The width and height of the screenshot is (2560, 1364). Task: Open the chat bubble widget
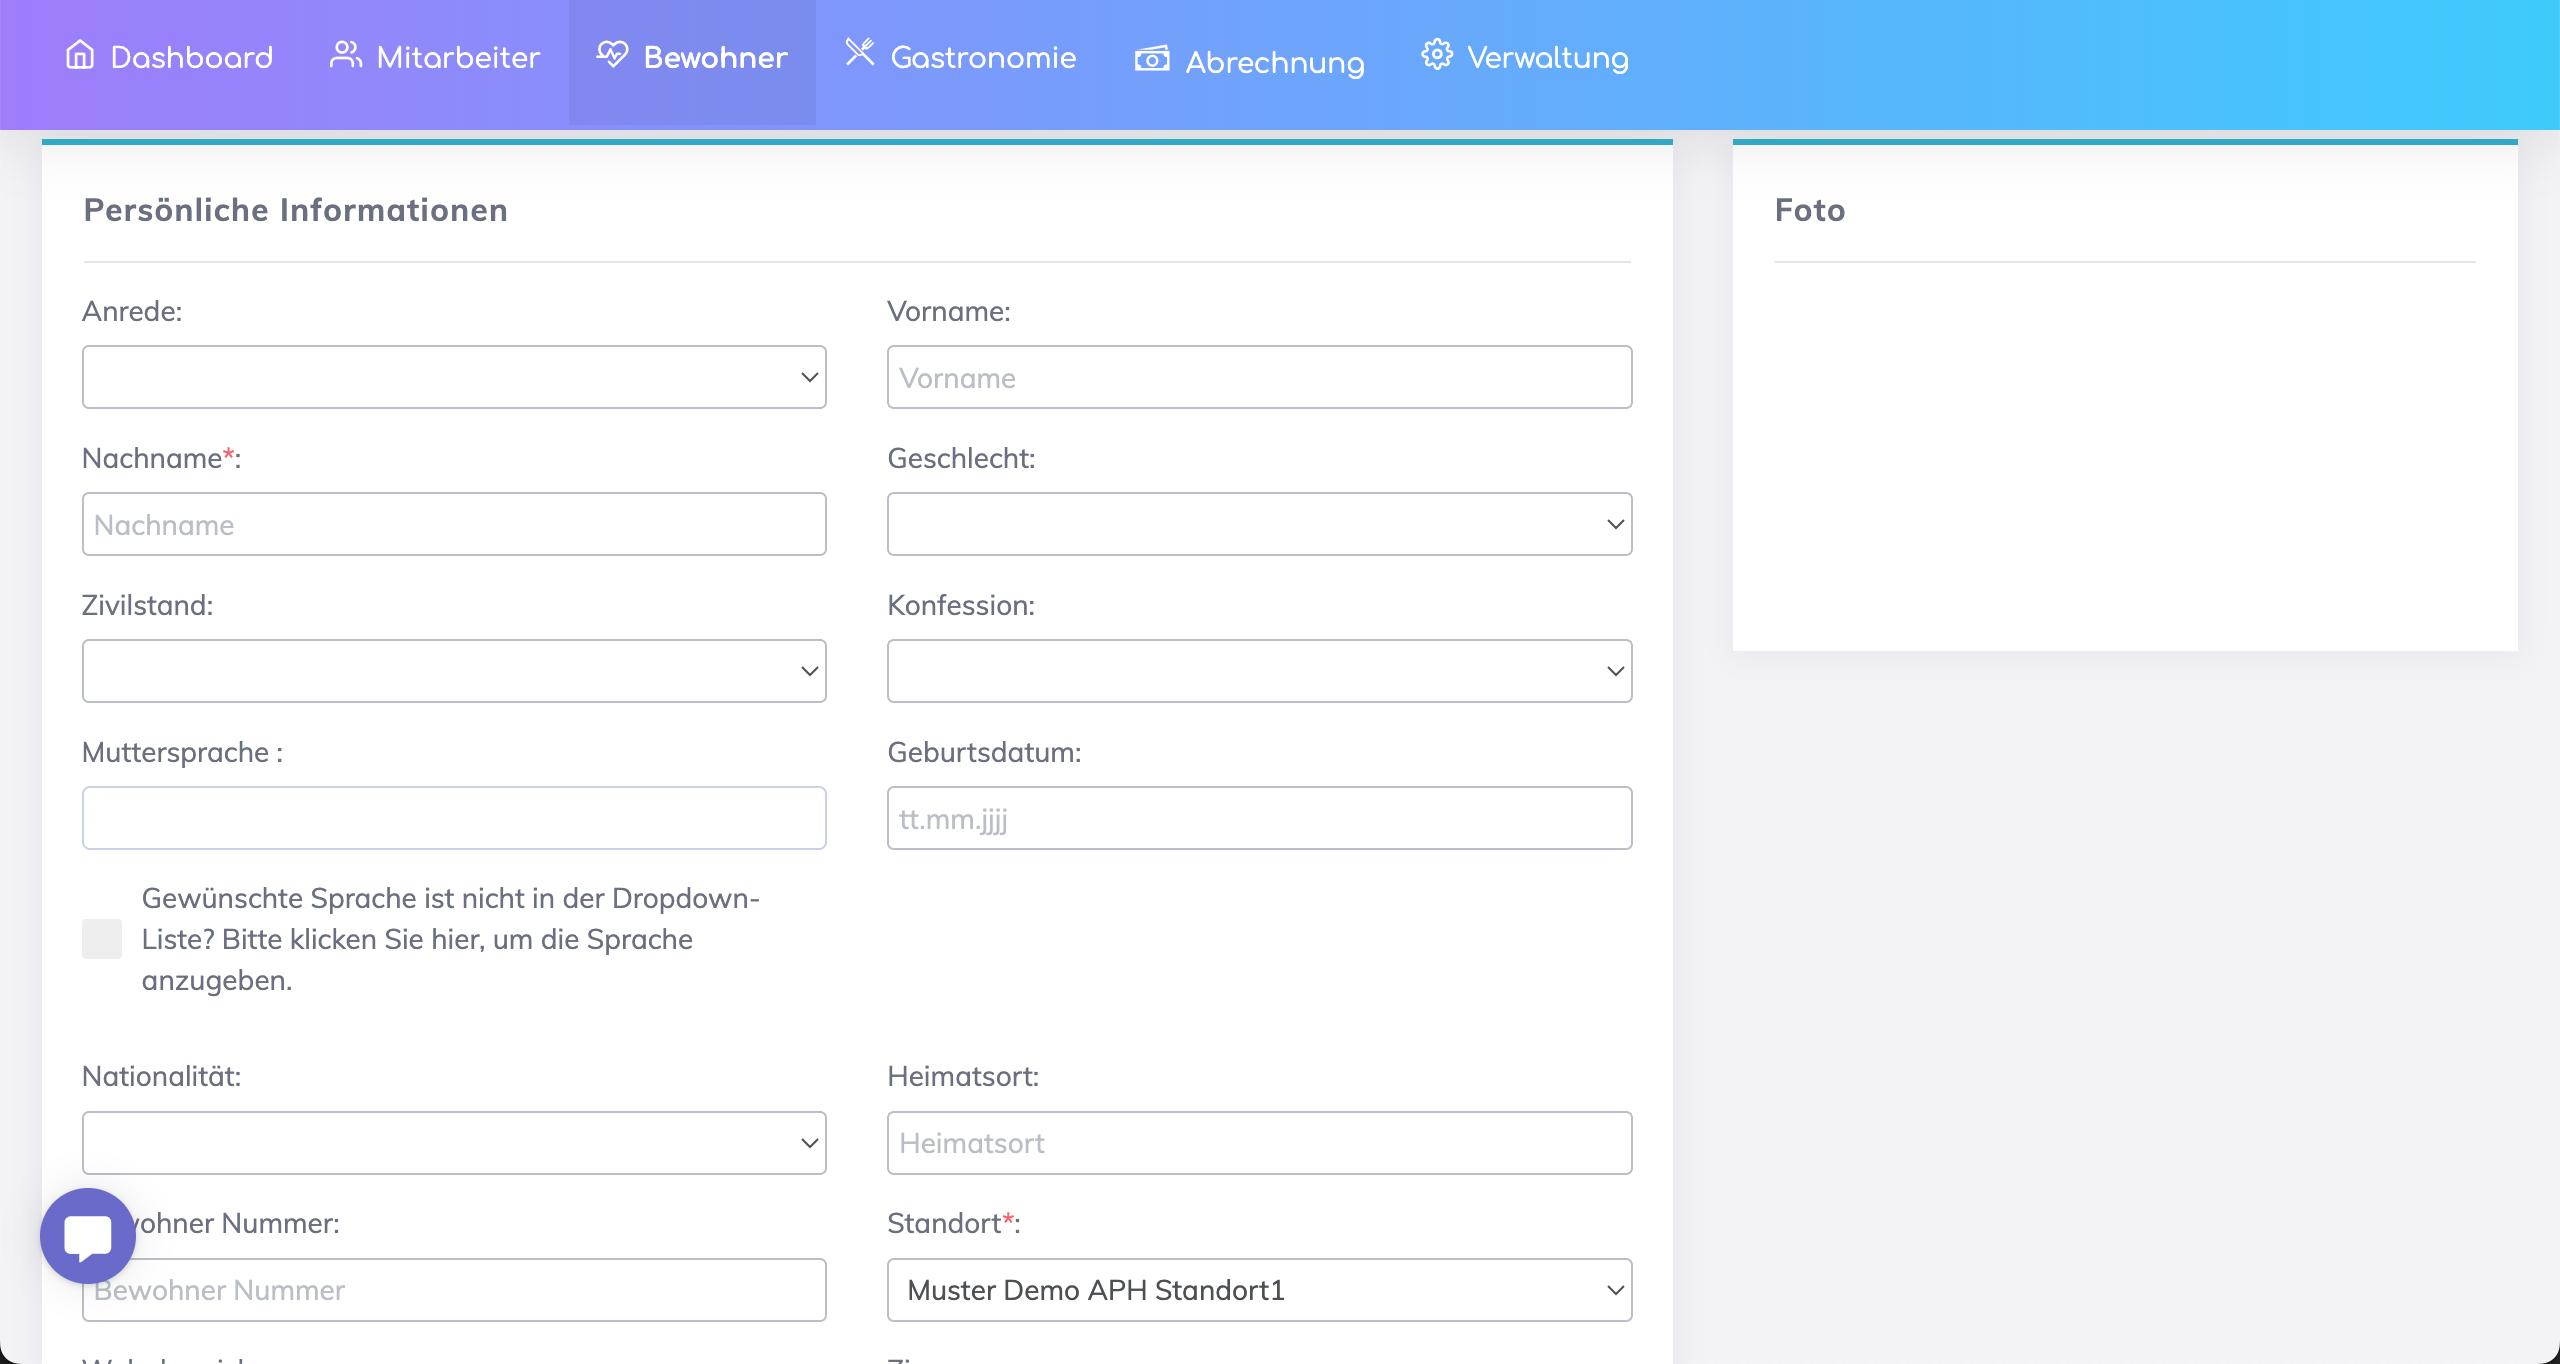point(88,1236)
